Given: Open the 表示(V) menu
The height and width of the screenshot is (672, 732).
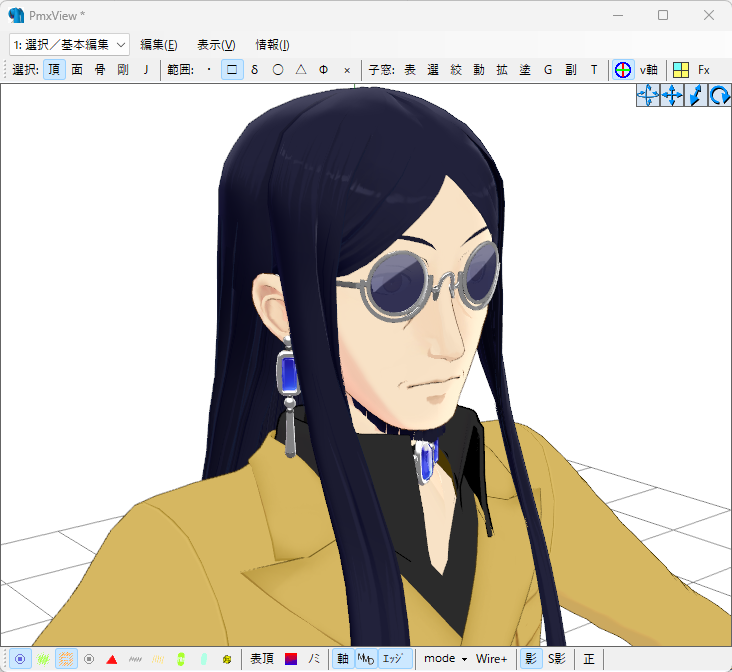Looking at the screenshot, I should coord(216,44).
